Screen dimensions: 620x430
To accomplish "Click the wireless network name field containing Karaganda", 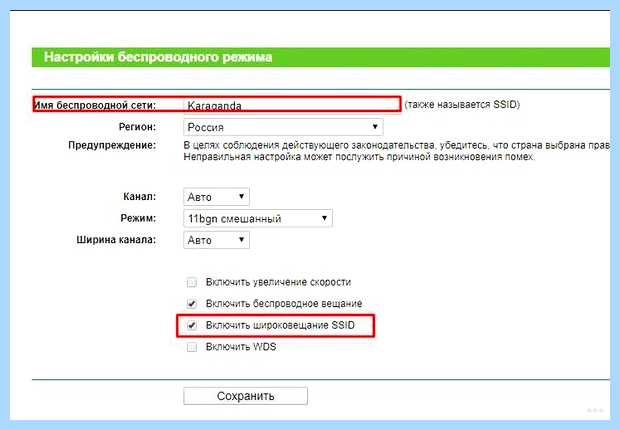I will [x=292, y=105].
